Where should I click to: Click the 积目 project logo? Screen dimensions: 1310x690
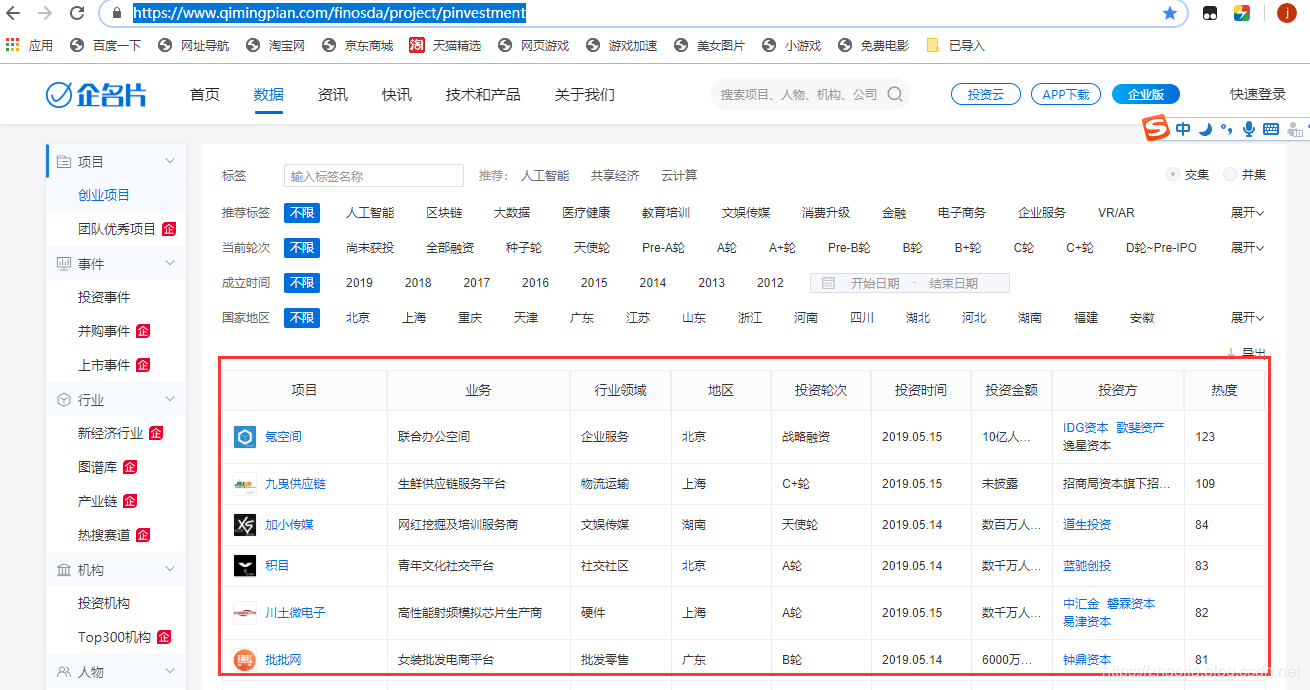245,566
